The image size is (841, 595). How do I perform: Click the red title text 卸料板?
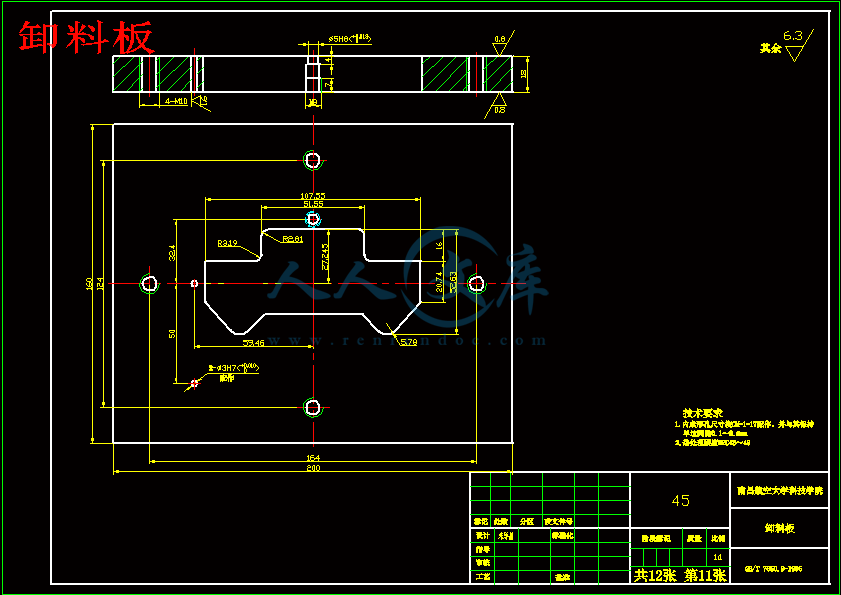(87, 37)
